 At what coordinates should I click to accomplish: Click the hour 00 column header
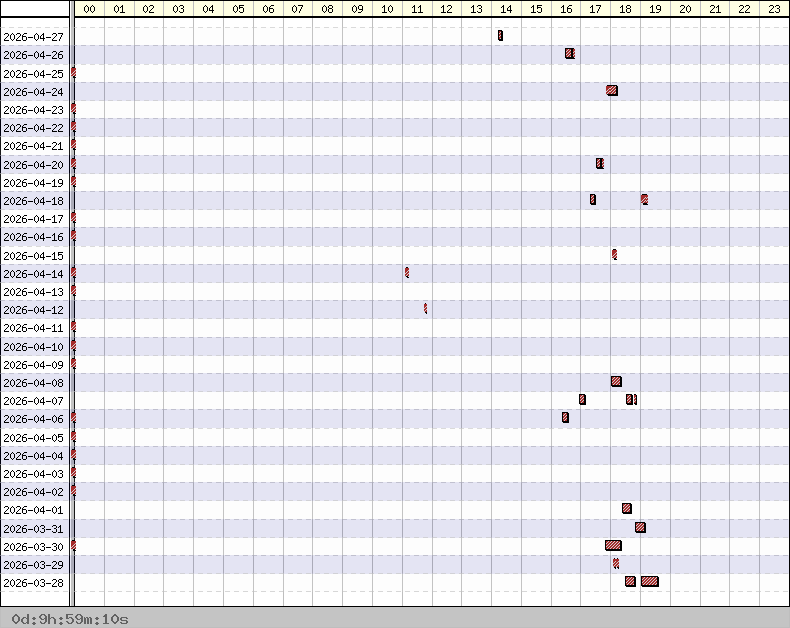pyautogui.click(x=89, y=9)
